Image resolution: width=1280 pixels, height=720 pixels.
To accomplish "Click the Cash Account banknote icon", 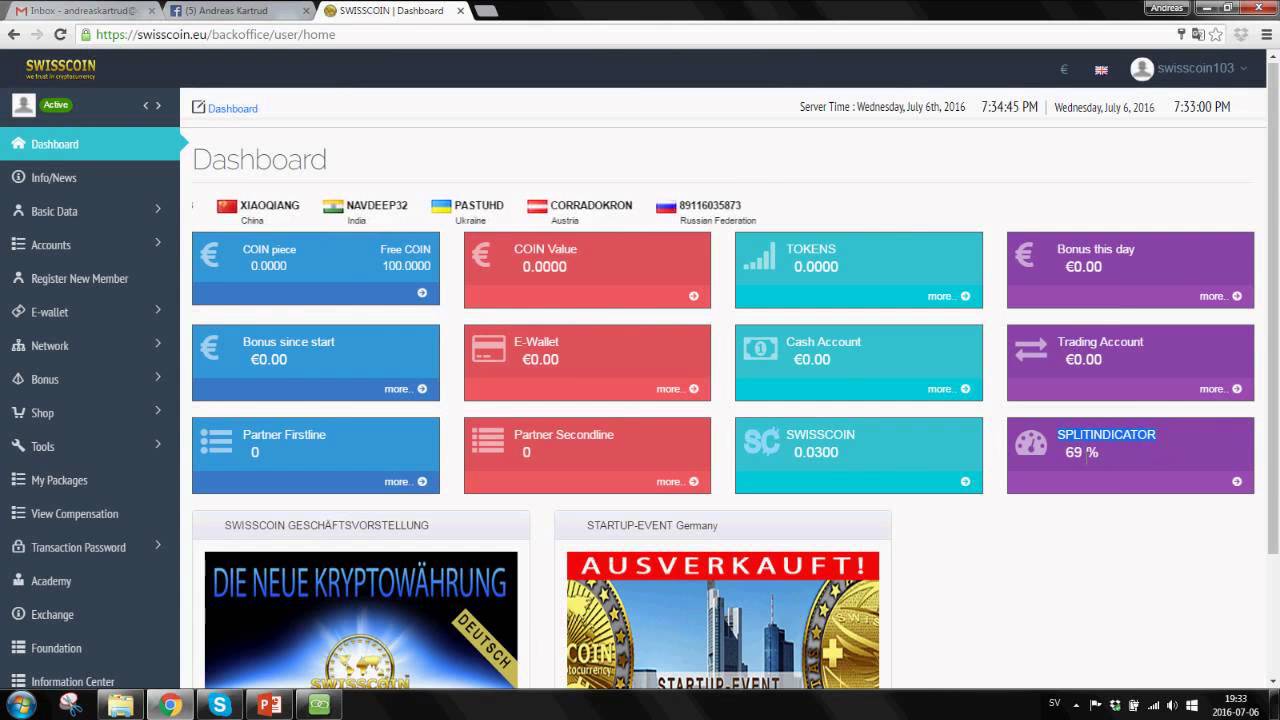I will 760,349.
